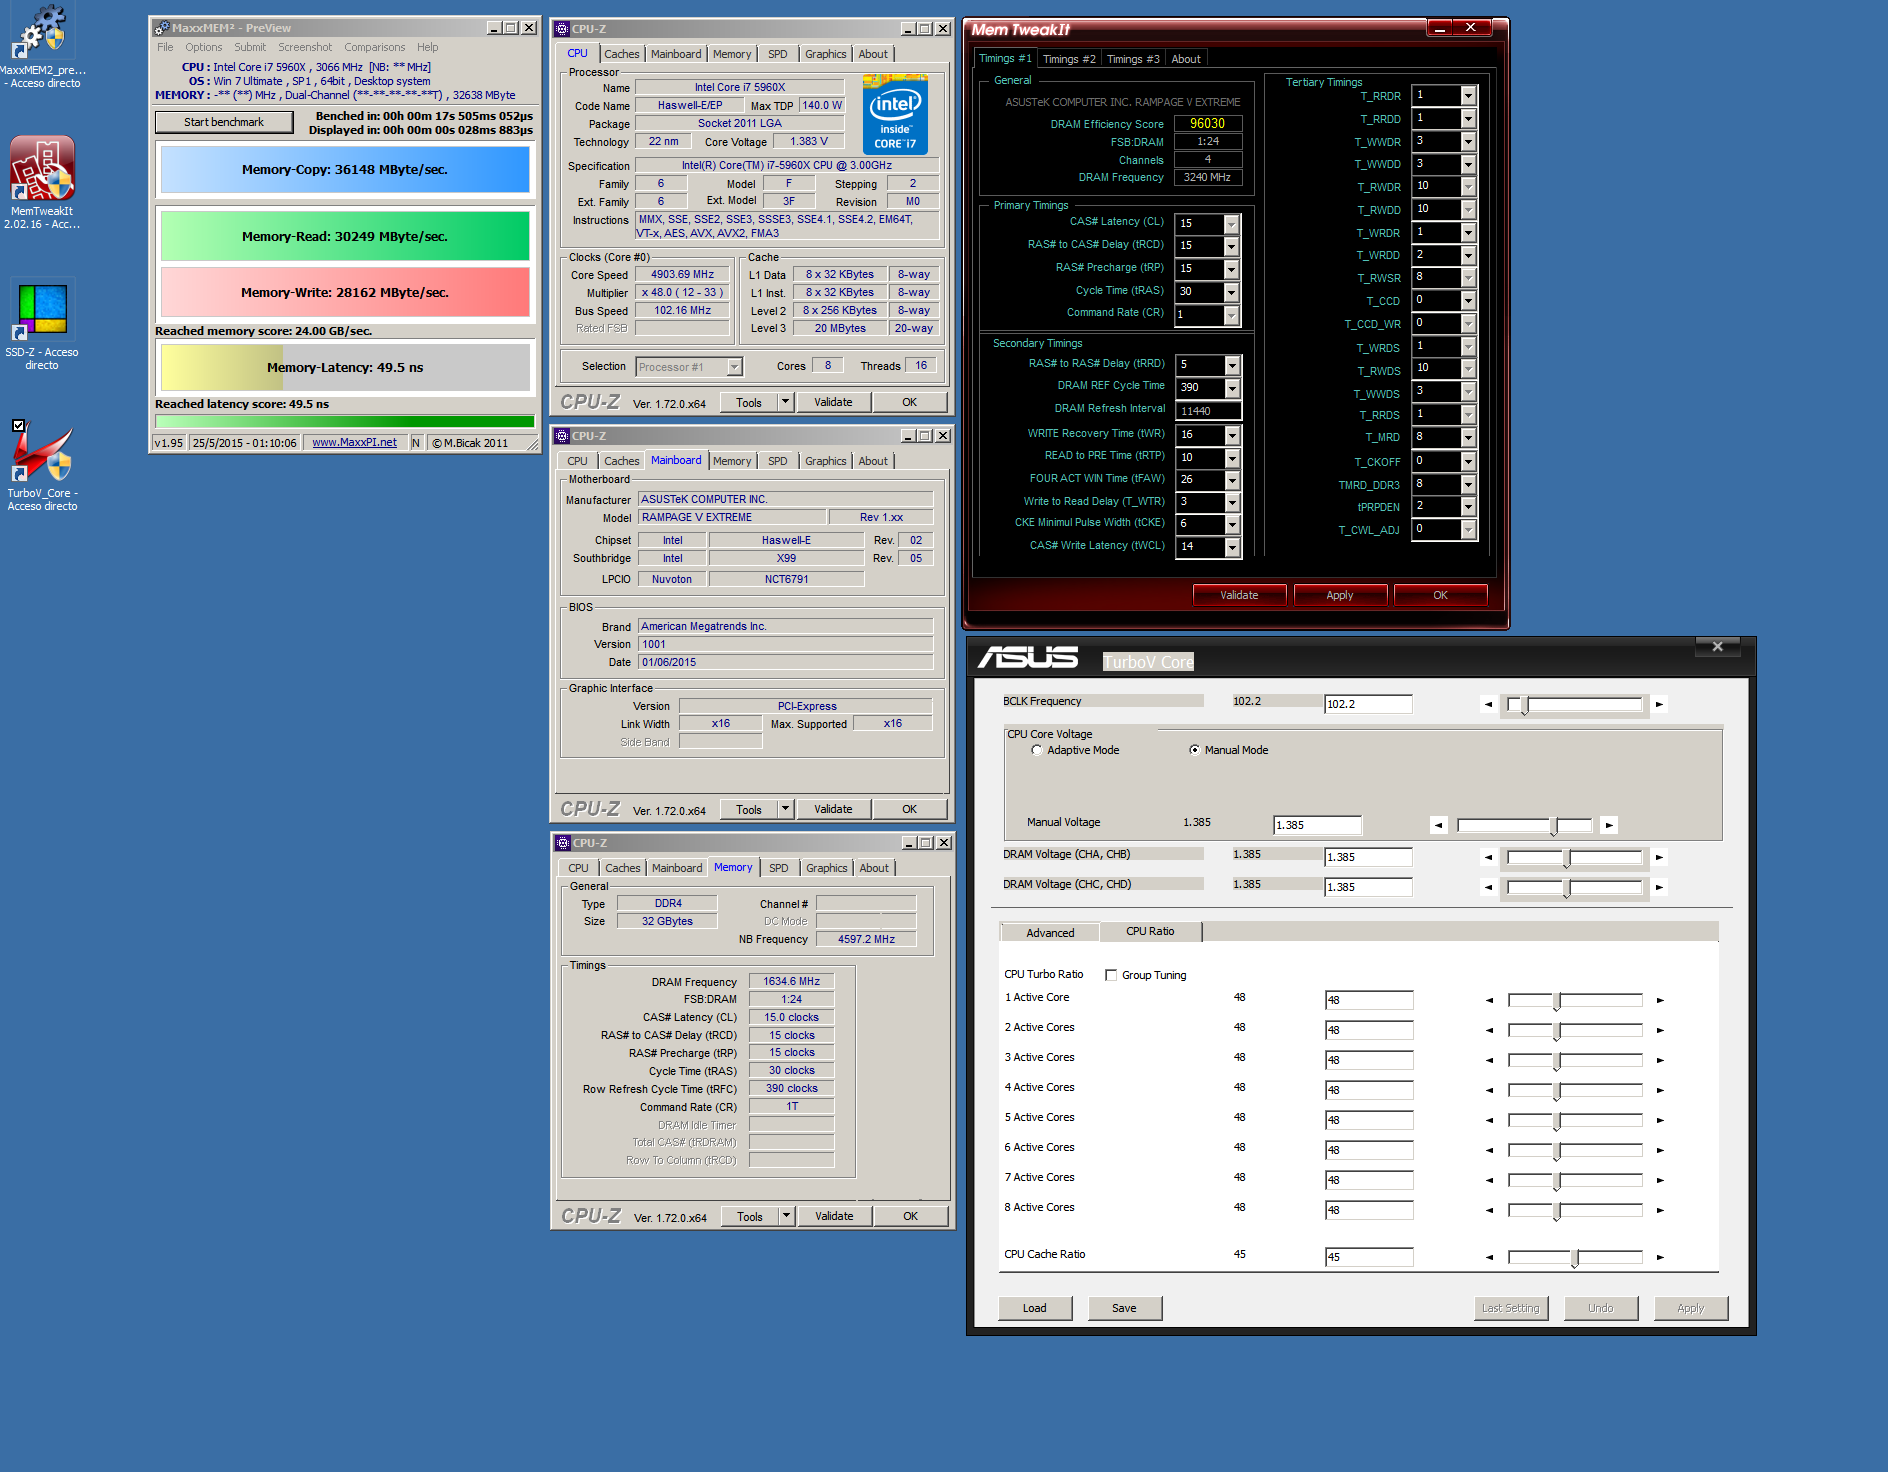This screenshot has width=1888, height=1472.
Task: Open RAS# to CAS# Delay (tRCD) dropdown
Action: click(1232, 246)
